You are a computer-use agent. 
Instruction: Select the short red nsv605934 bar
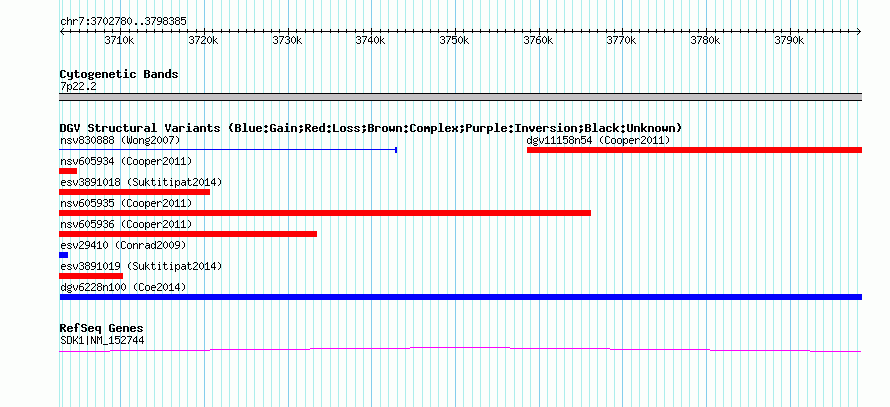(x=68, y=171)
